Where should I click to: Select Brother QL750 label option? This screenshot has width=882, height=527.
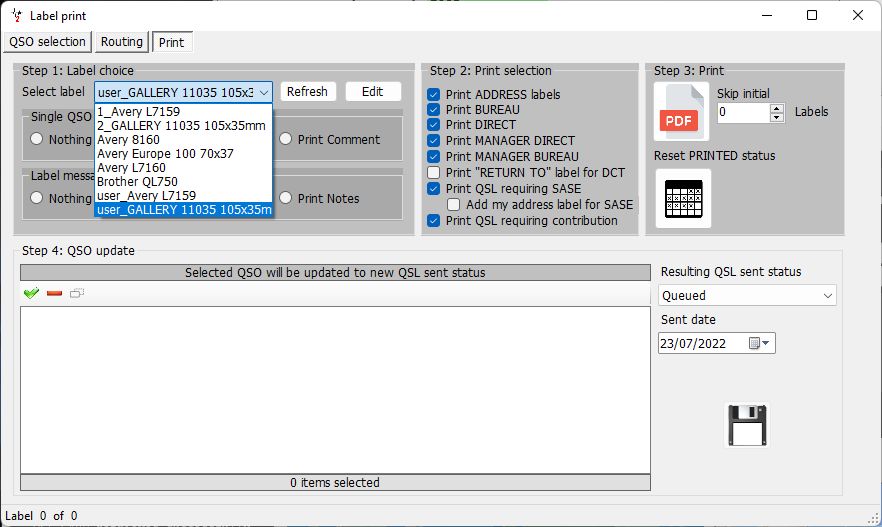(x=183, y=182)
